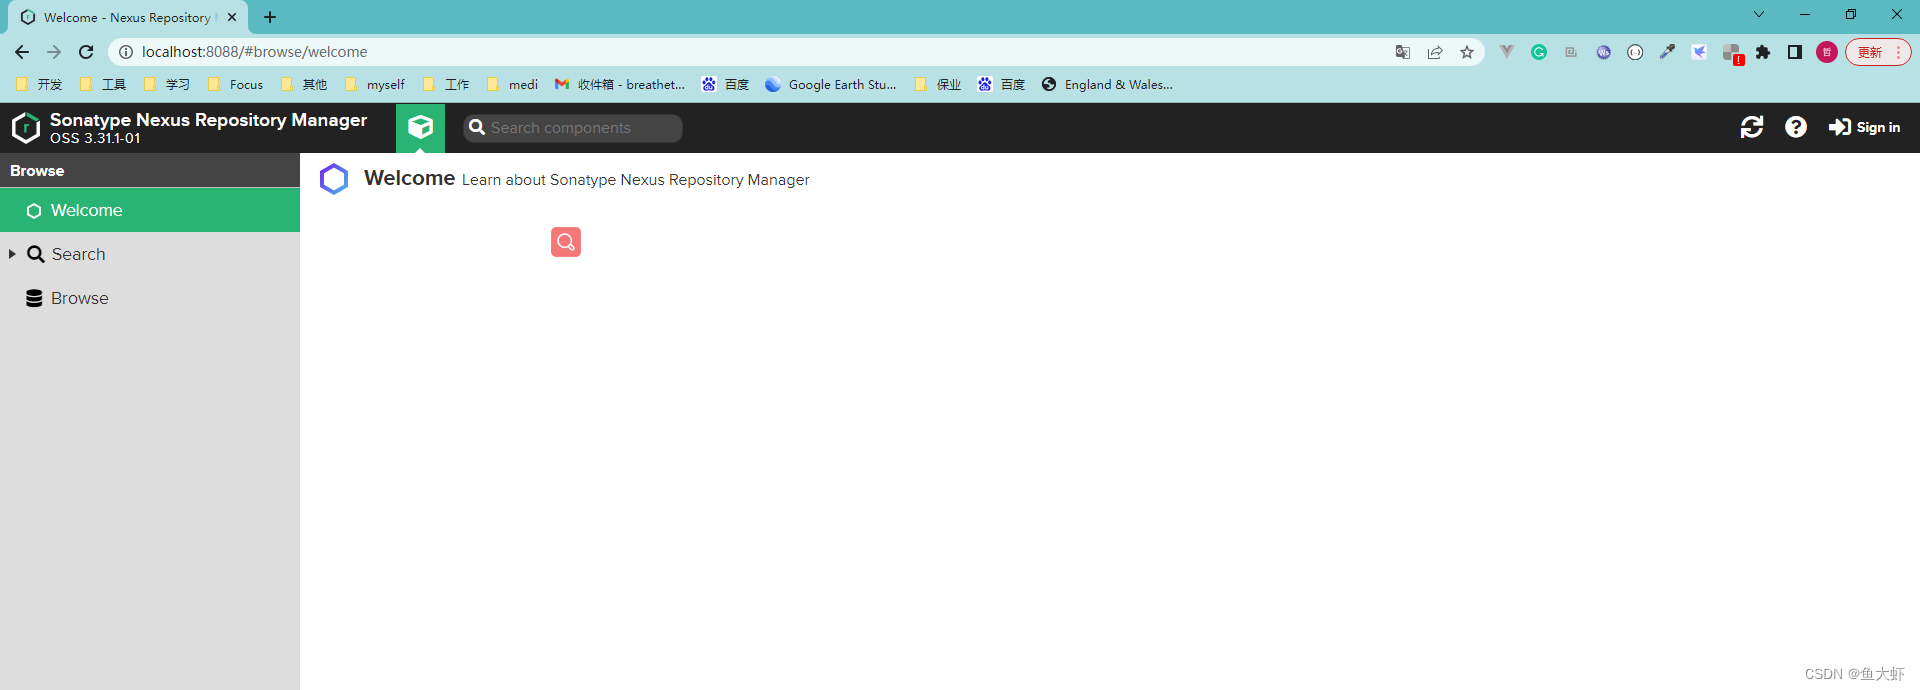Open the Gmail 收件箱 bookmark

(x=620, y=85)
